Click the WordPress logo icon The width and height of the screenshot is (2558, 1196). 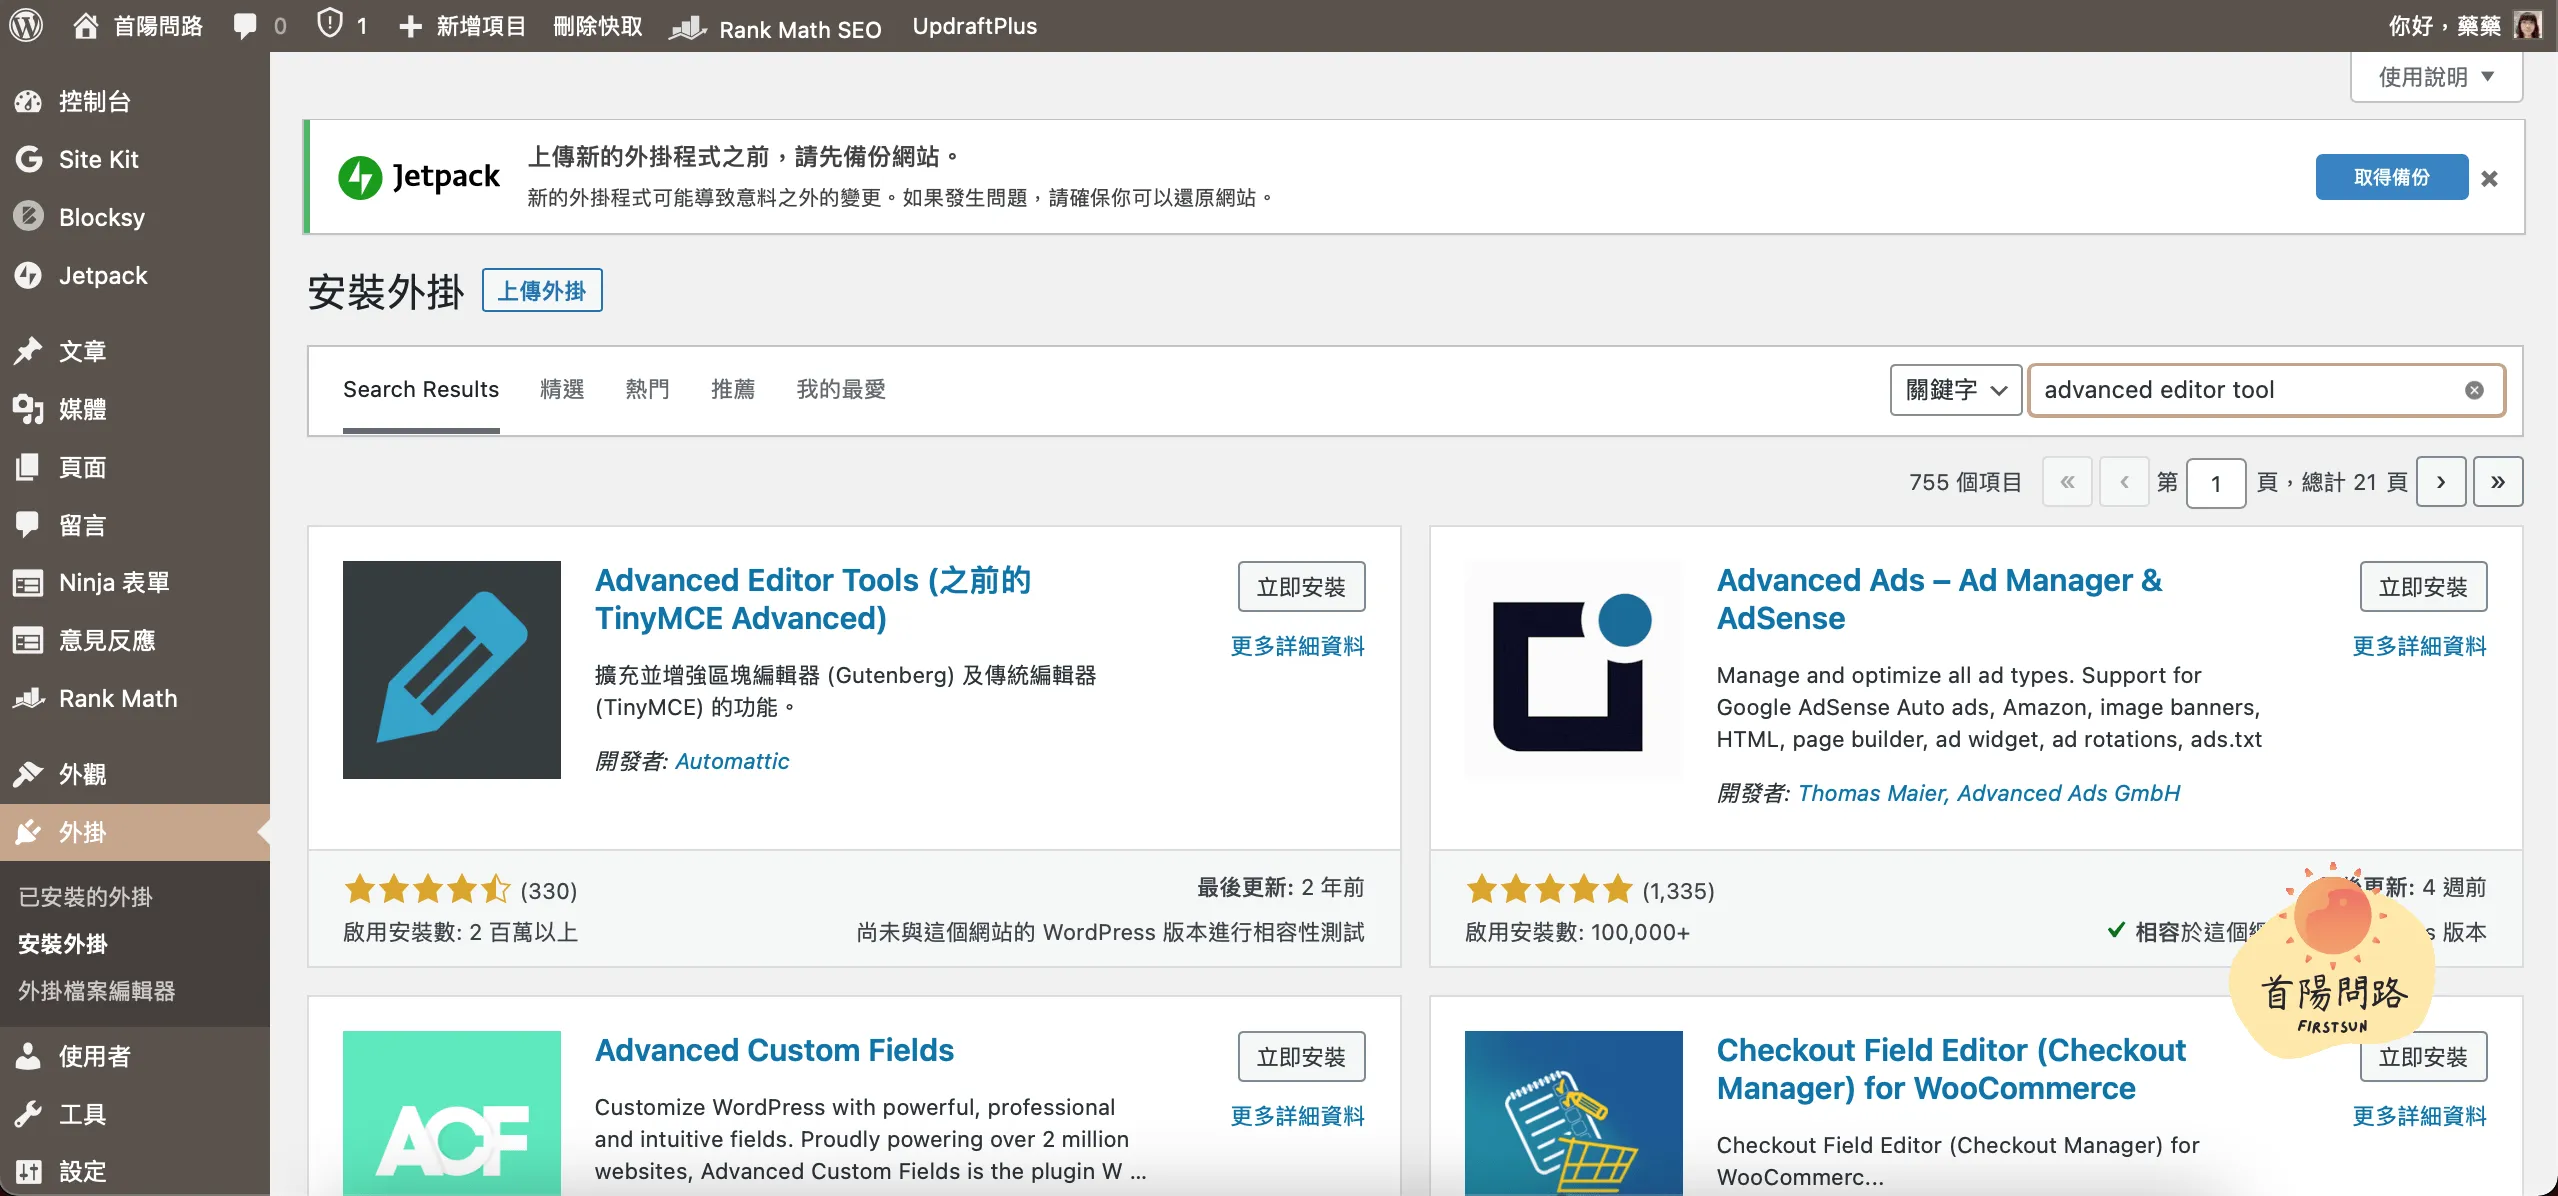tap(26, 25)
